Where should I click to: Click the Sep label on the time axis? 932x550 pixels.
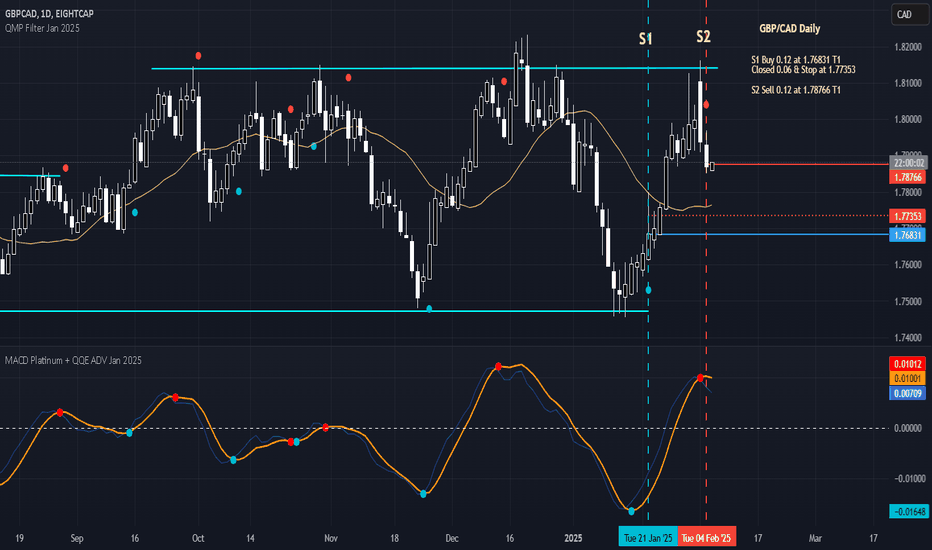77,538
